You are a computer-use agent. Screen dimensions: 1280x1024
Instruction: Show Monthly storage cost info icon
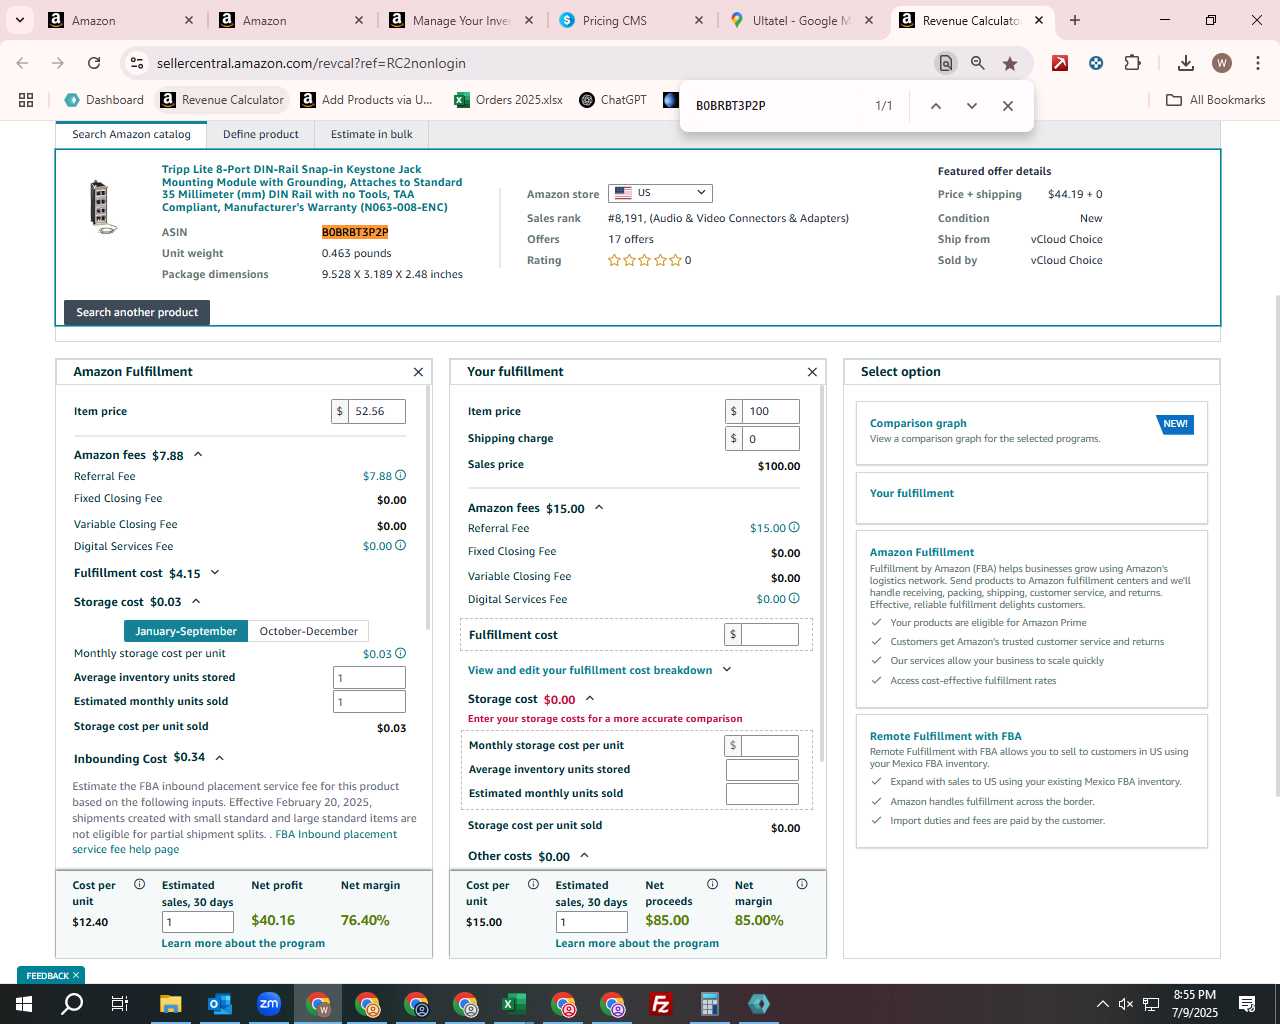click(400, 654)
